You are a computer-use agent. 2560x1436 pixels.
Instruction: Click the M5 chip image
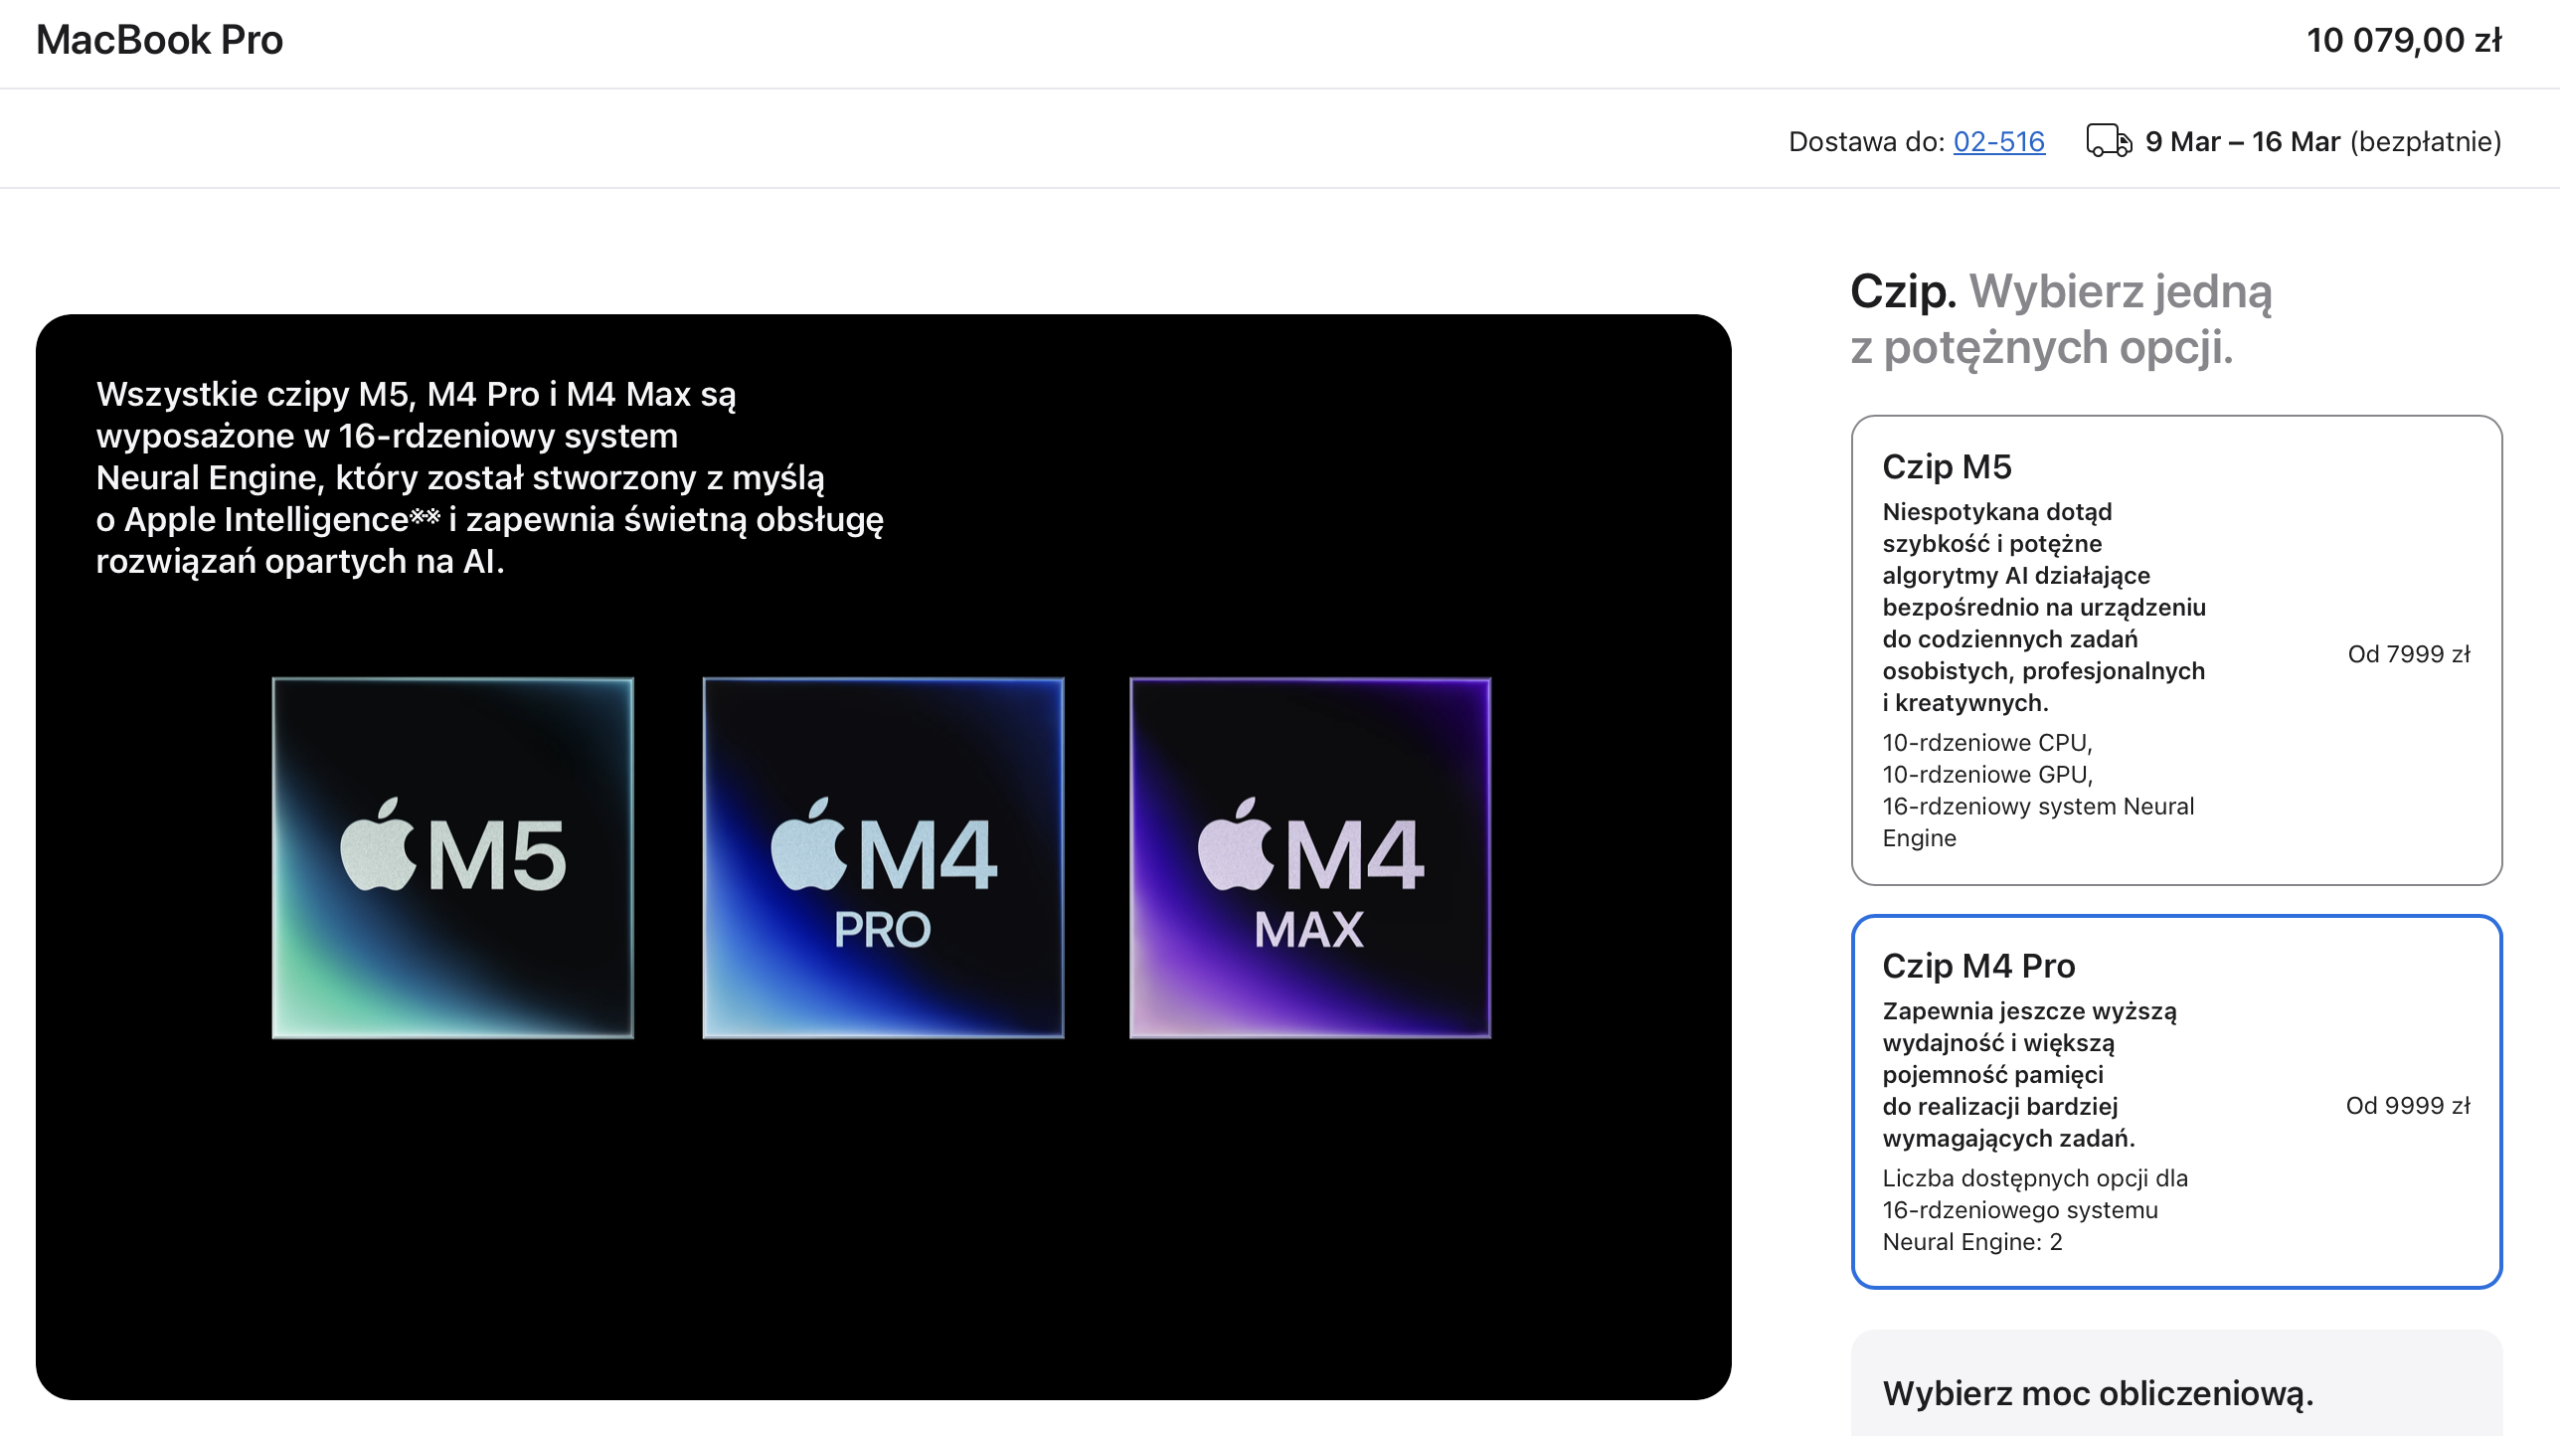[x=453, y=858]
